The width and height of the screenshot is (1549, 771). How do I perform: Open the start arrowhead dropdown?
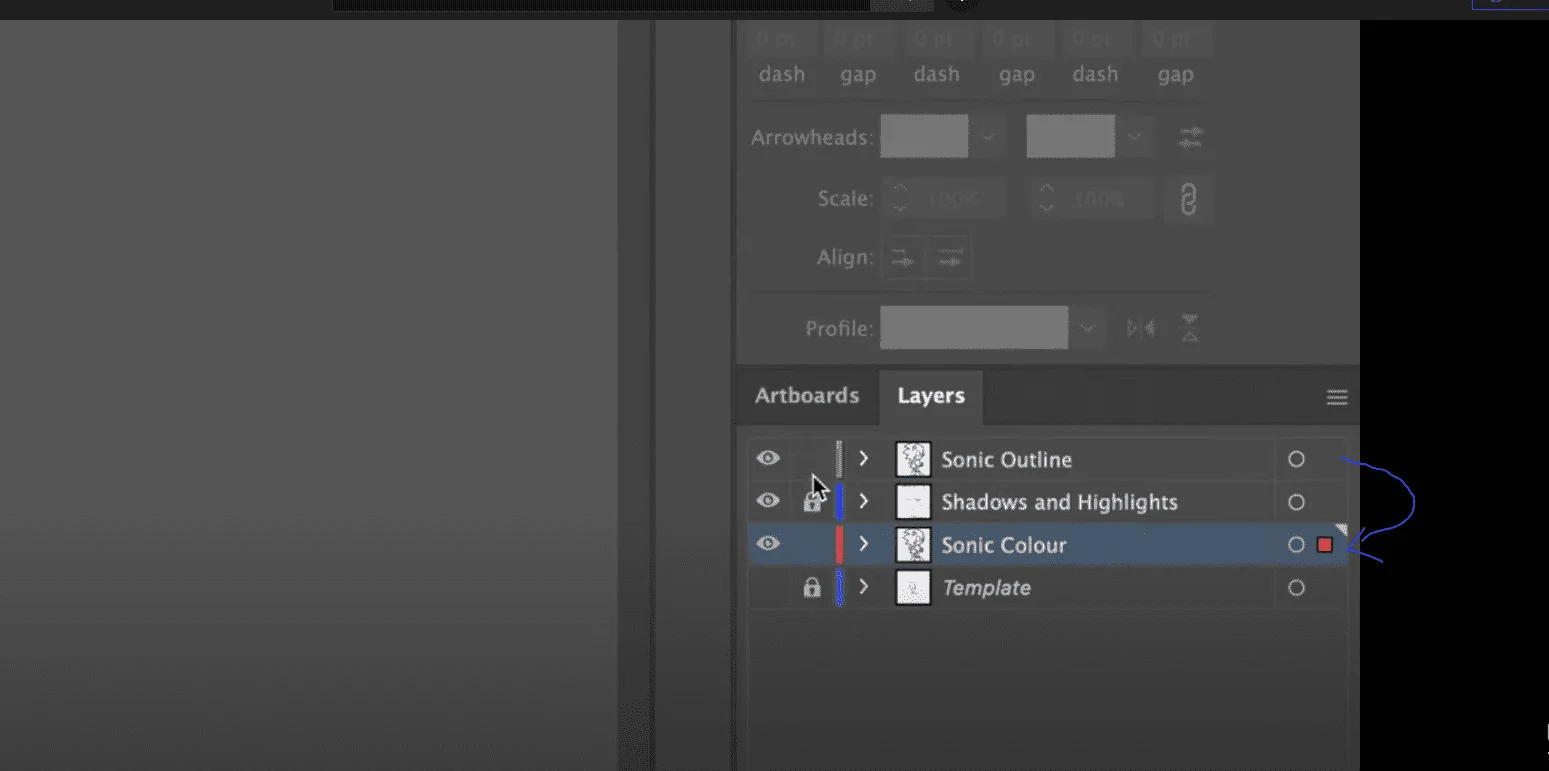(x=989, y=137)
